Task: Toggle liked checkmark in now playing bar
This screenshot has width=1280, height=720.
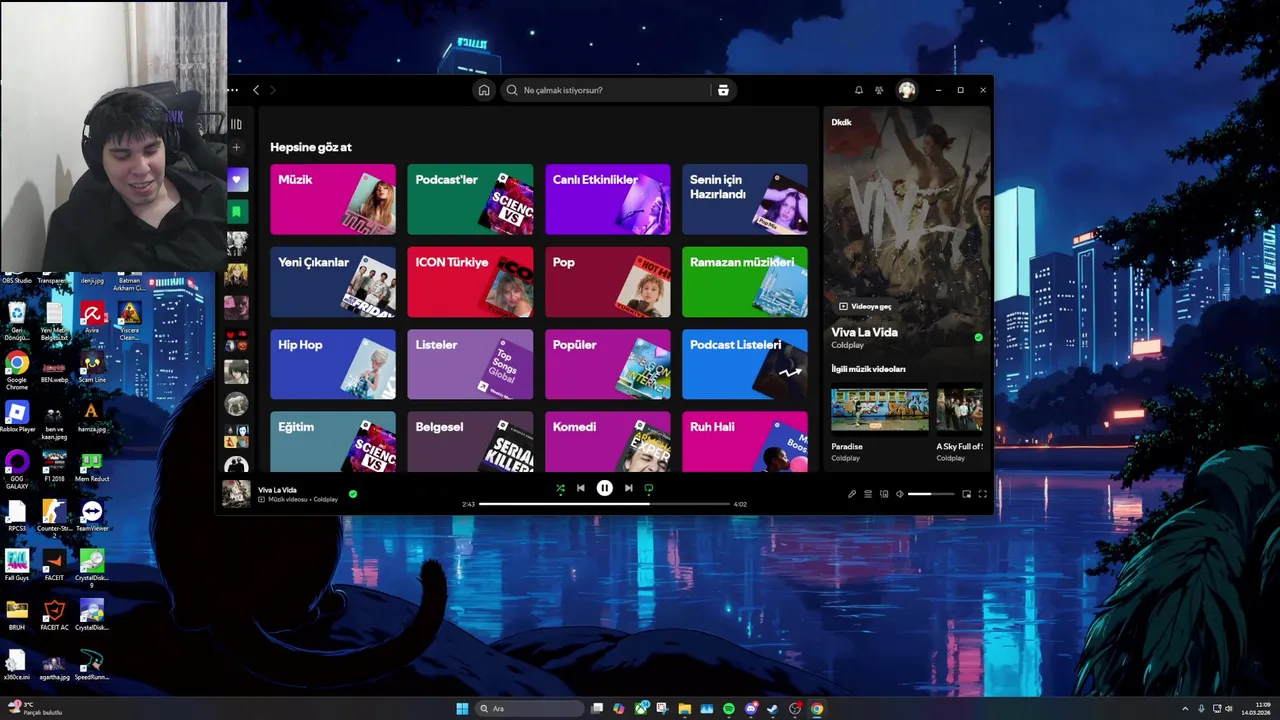Action: tap(353, 494)
